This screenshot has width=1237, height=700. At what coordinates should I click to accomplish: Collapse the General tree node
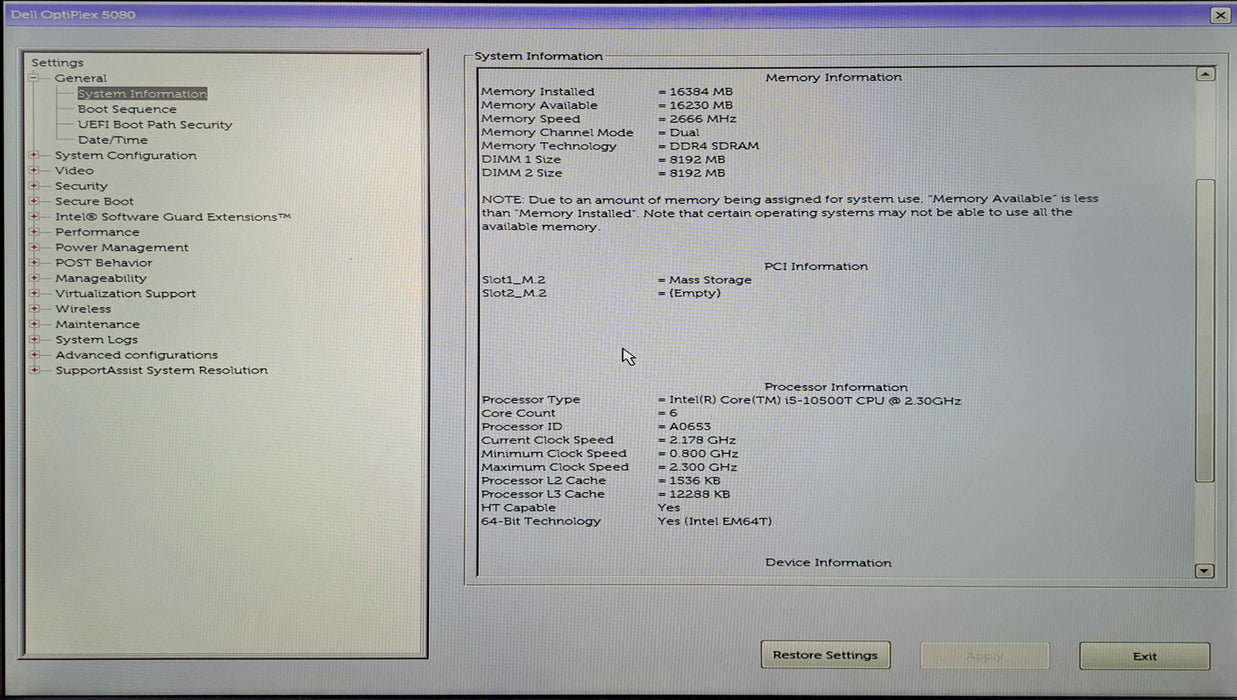(x=34, y=78)
